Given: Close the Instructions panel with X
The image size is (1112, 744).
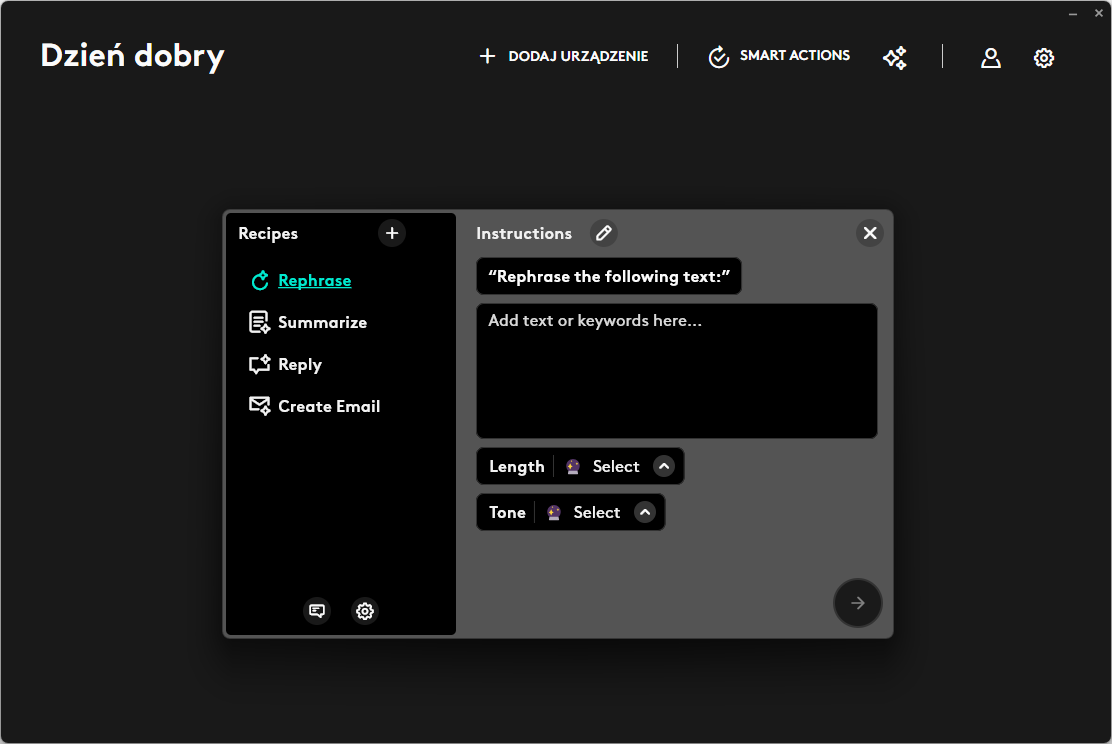Looking at the screenshot, I should pyautogui.click(x=869, y=233).
